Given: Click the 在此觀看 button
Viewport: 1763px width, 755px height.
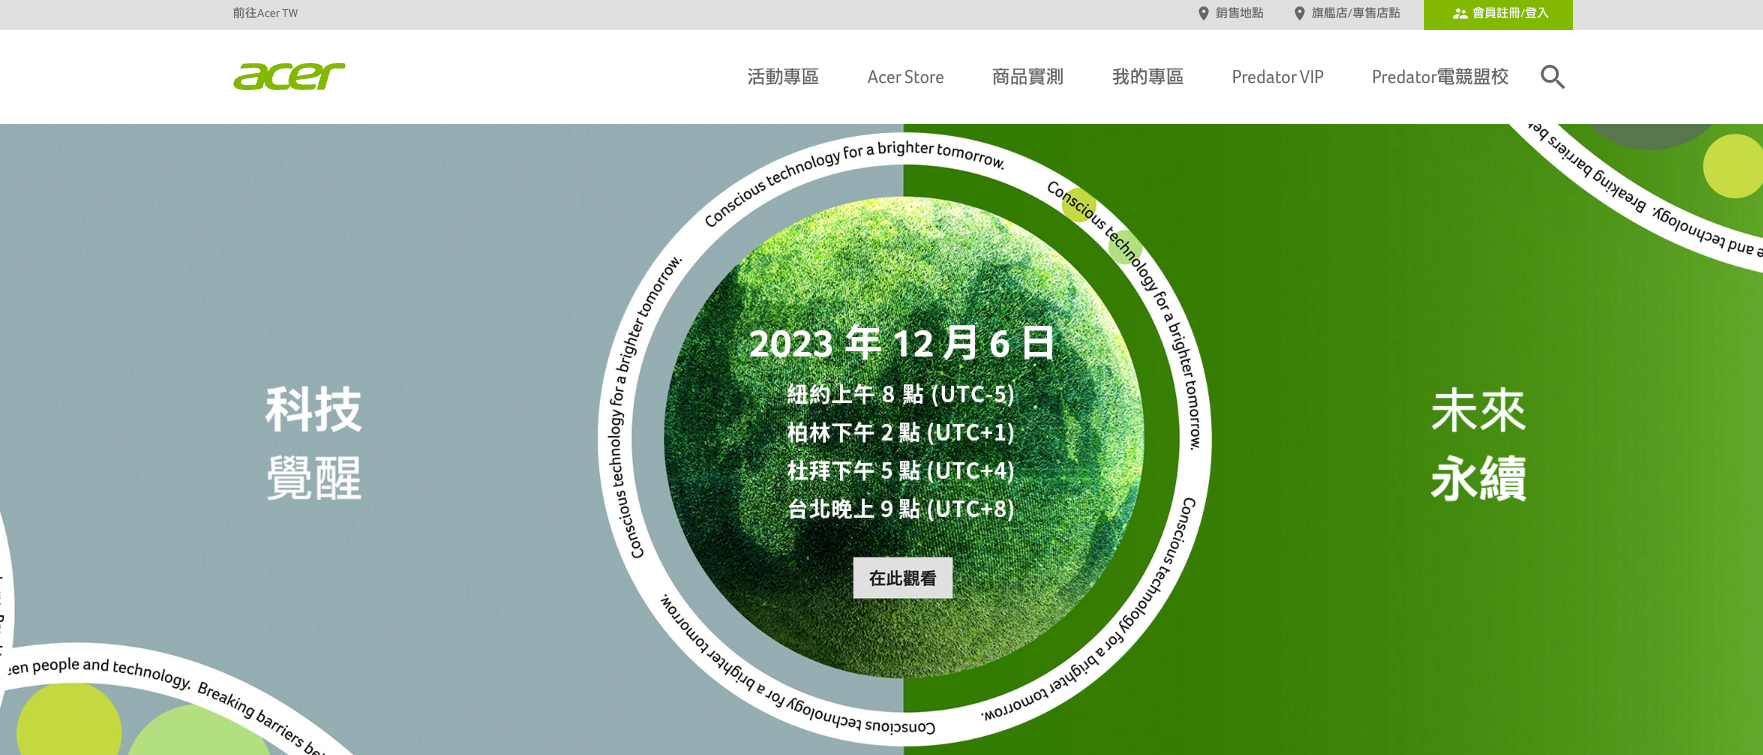Looking at the screenshot, I should click(x=902, y=578).
